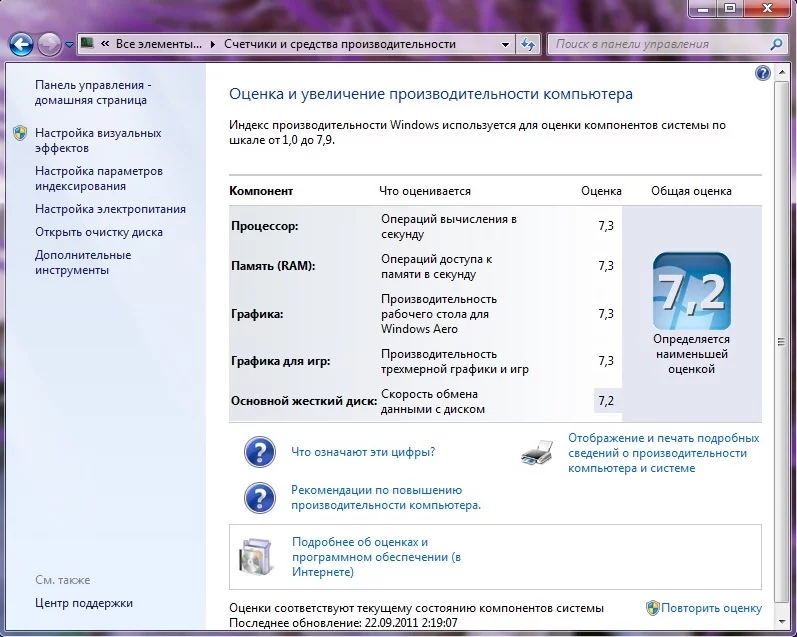This screenshot has width=797, height=637.
Task: Expand the breadcrumb arrow after 'Все элементы'
Action: pyautogui.click(x=211, y=44)
